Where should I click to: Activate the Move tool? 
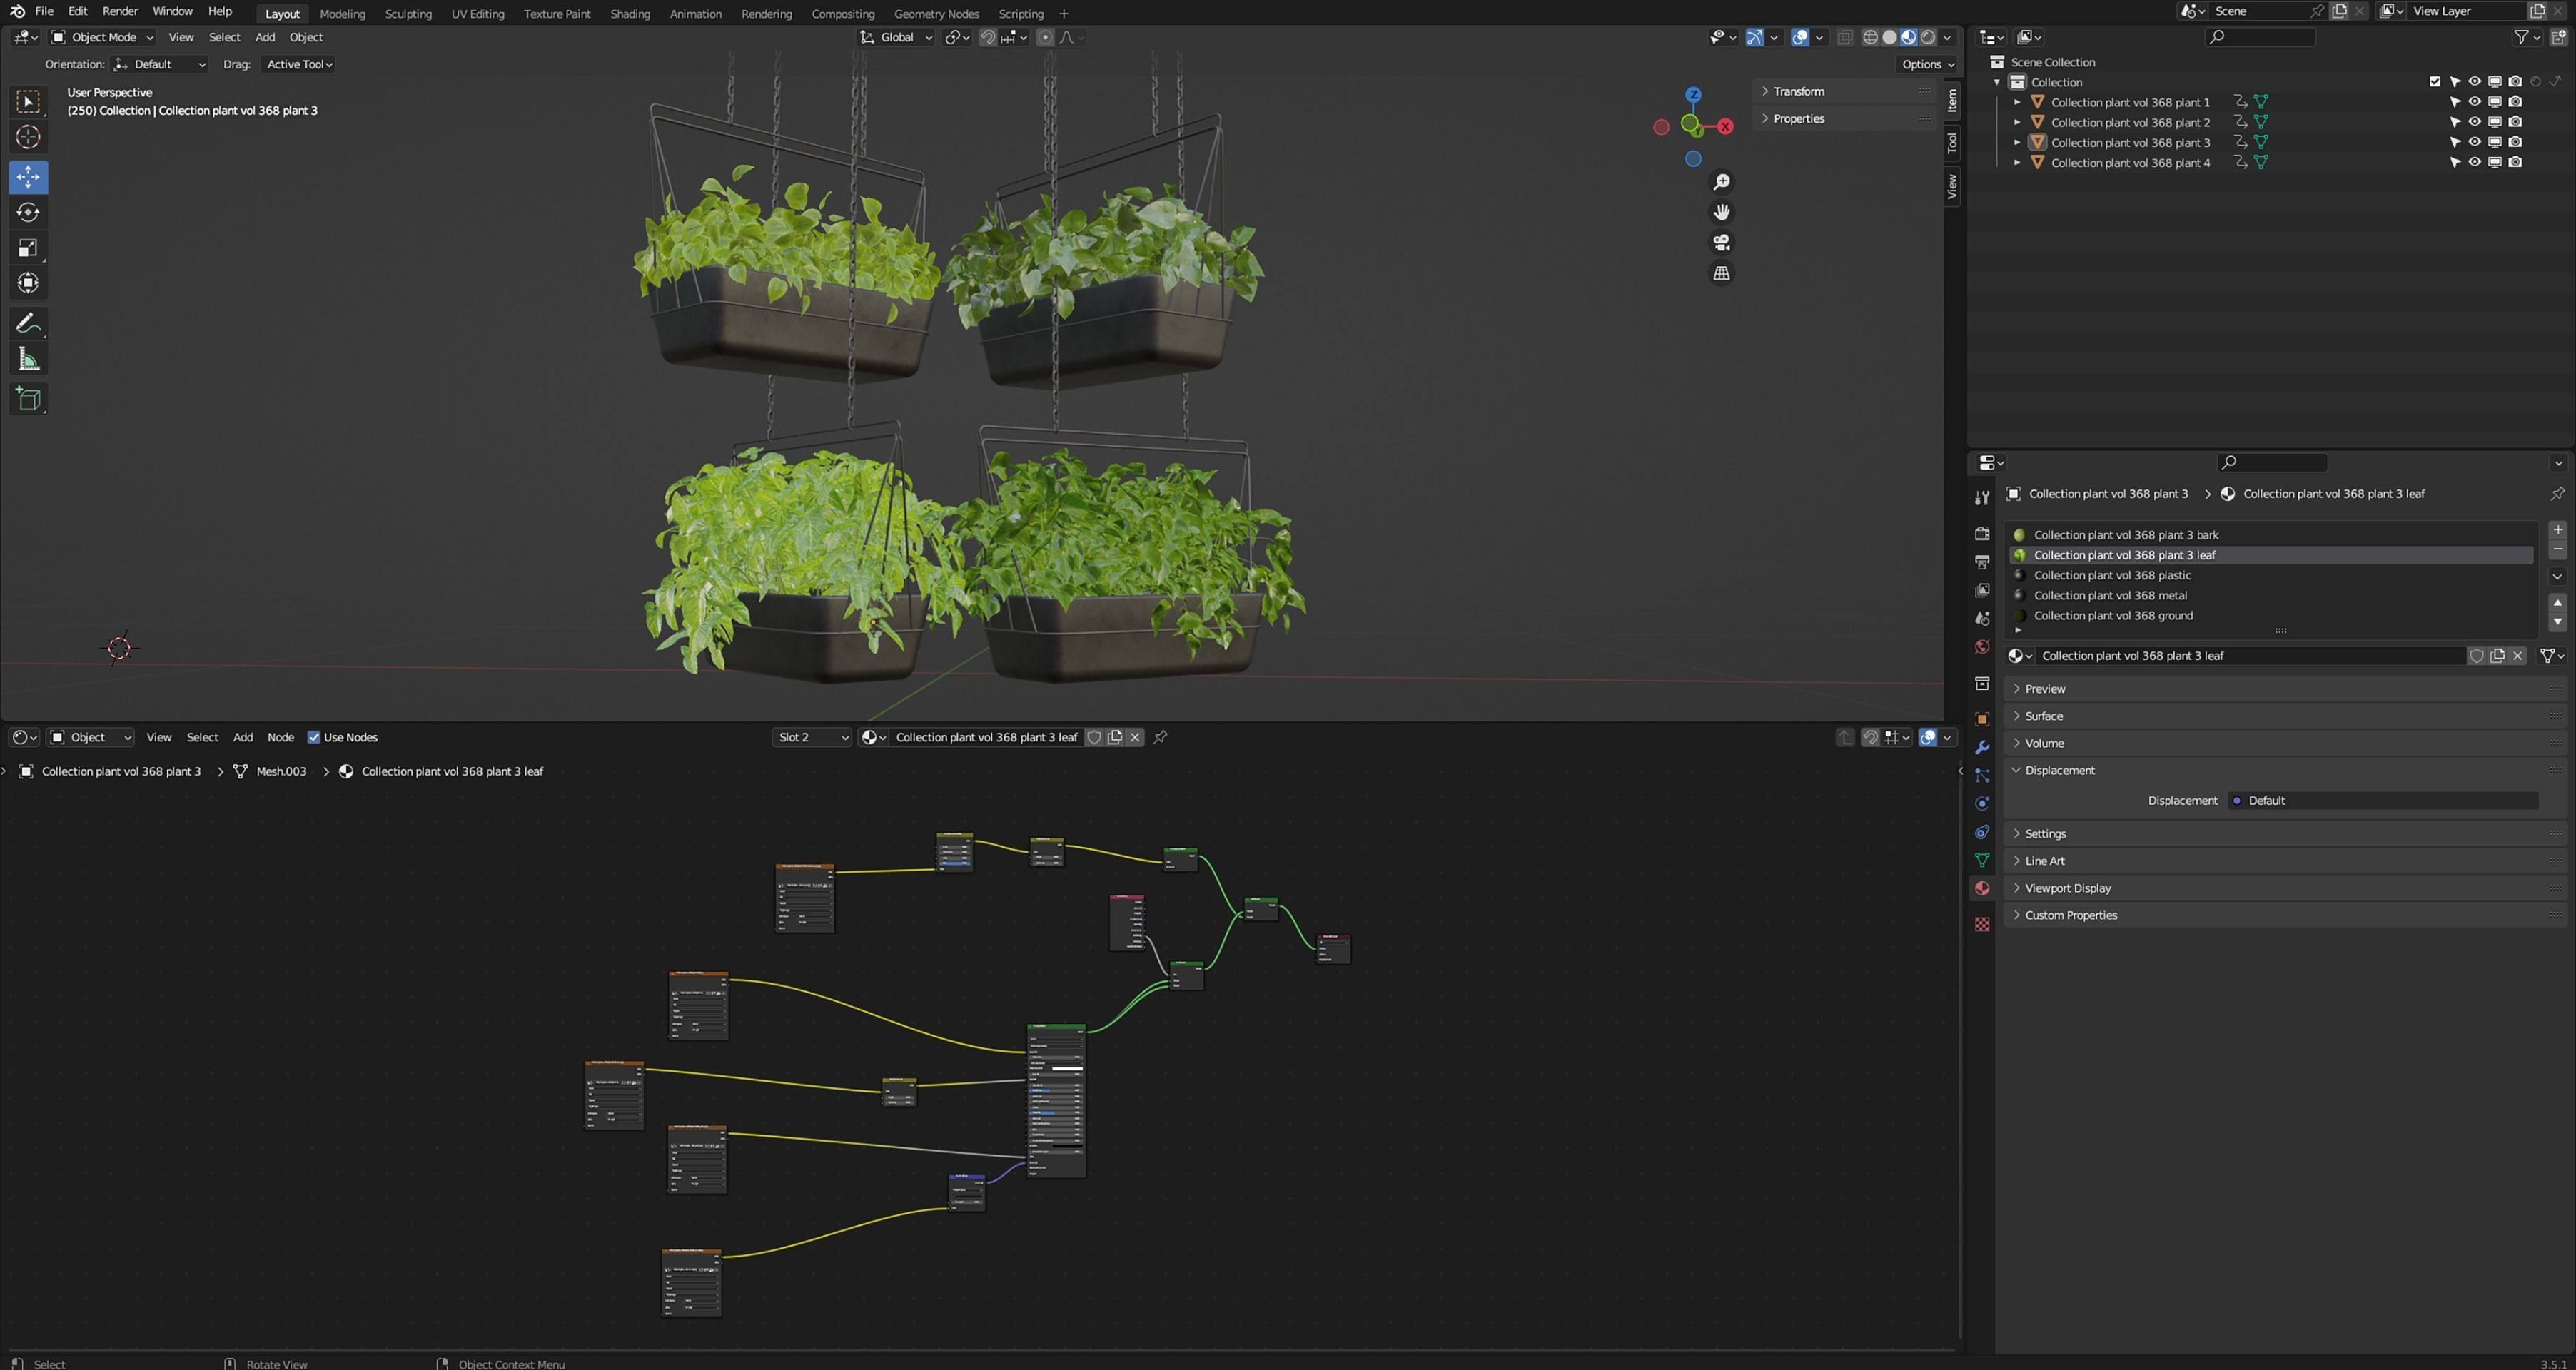(x=28, y=177)
